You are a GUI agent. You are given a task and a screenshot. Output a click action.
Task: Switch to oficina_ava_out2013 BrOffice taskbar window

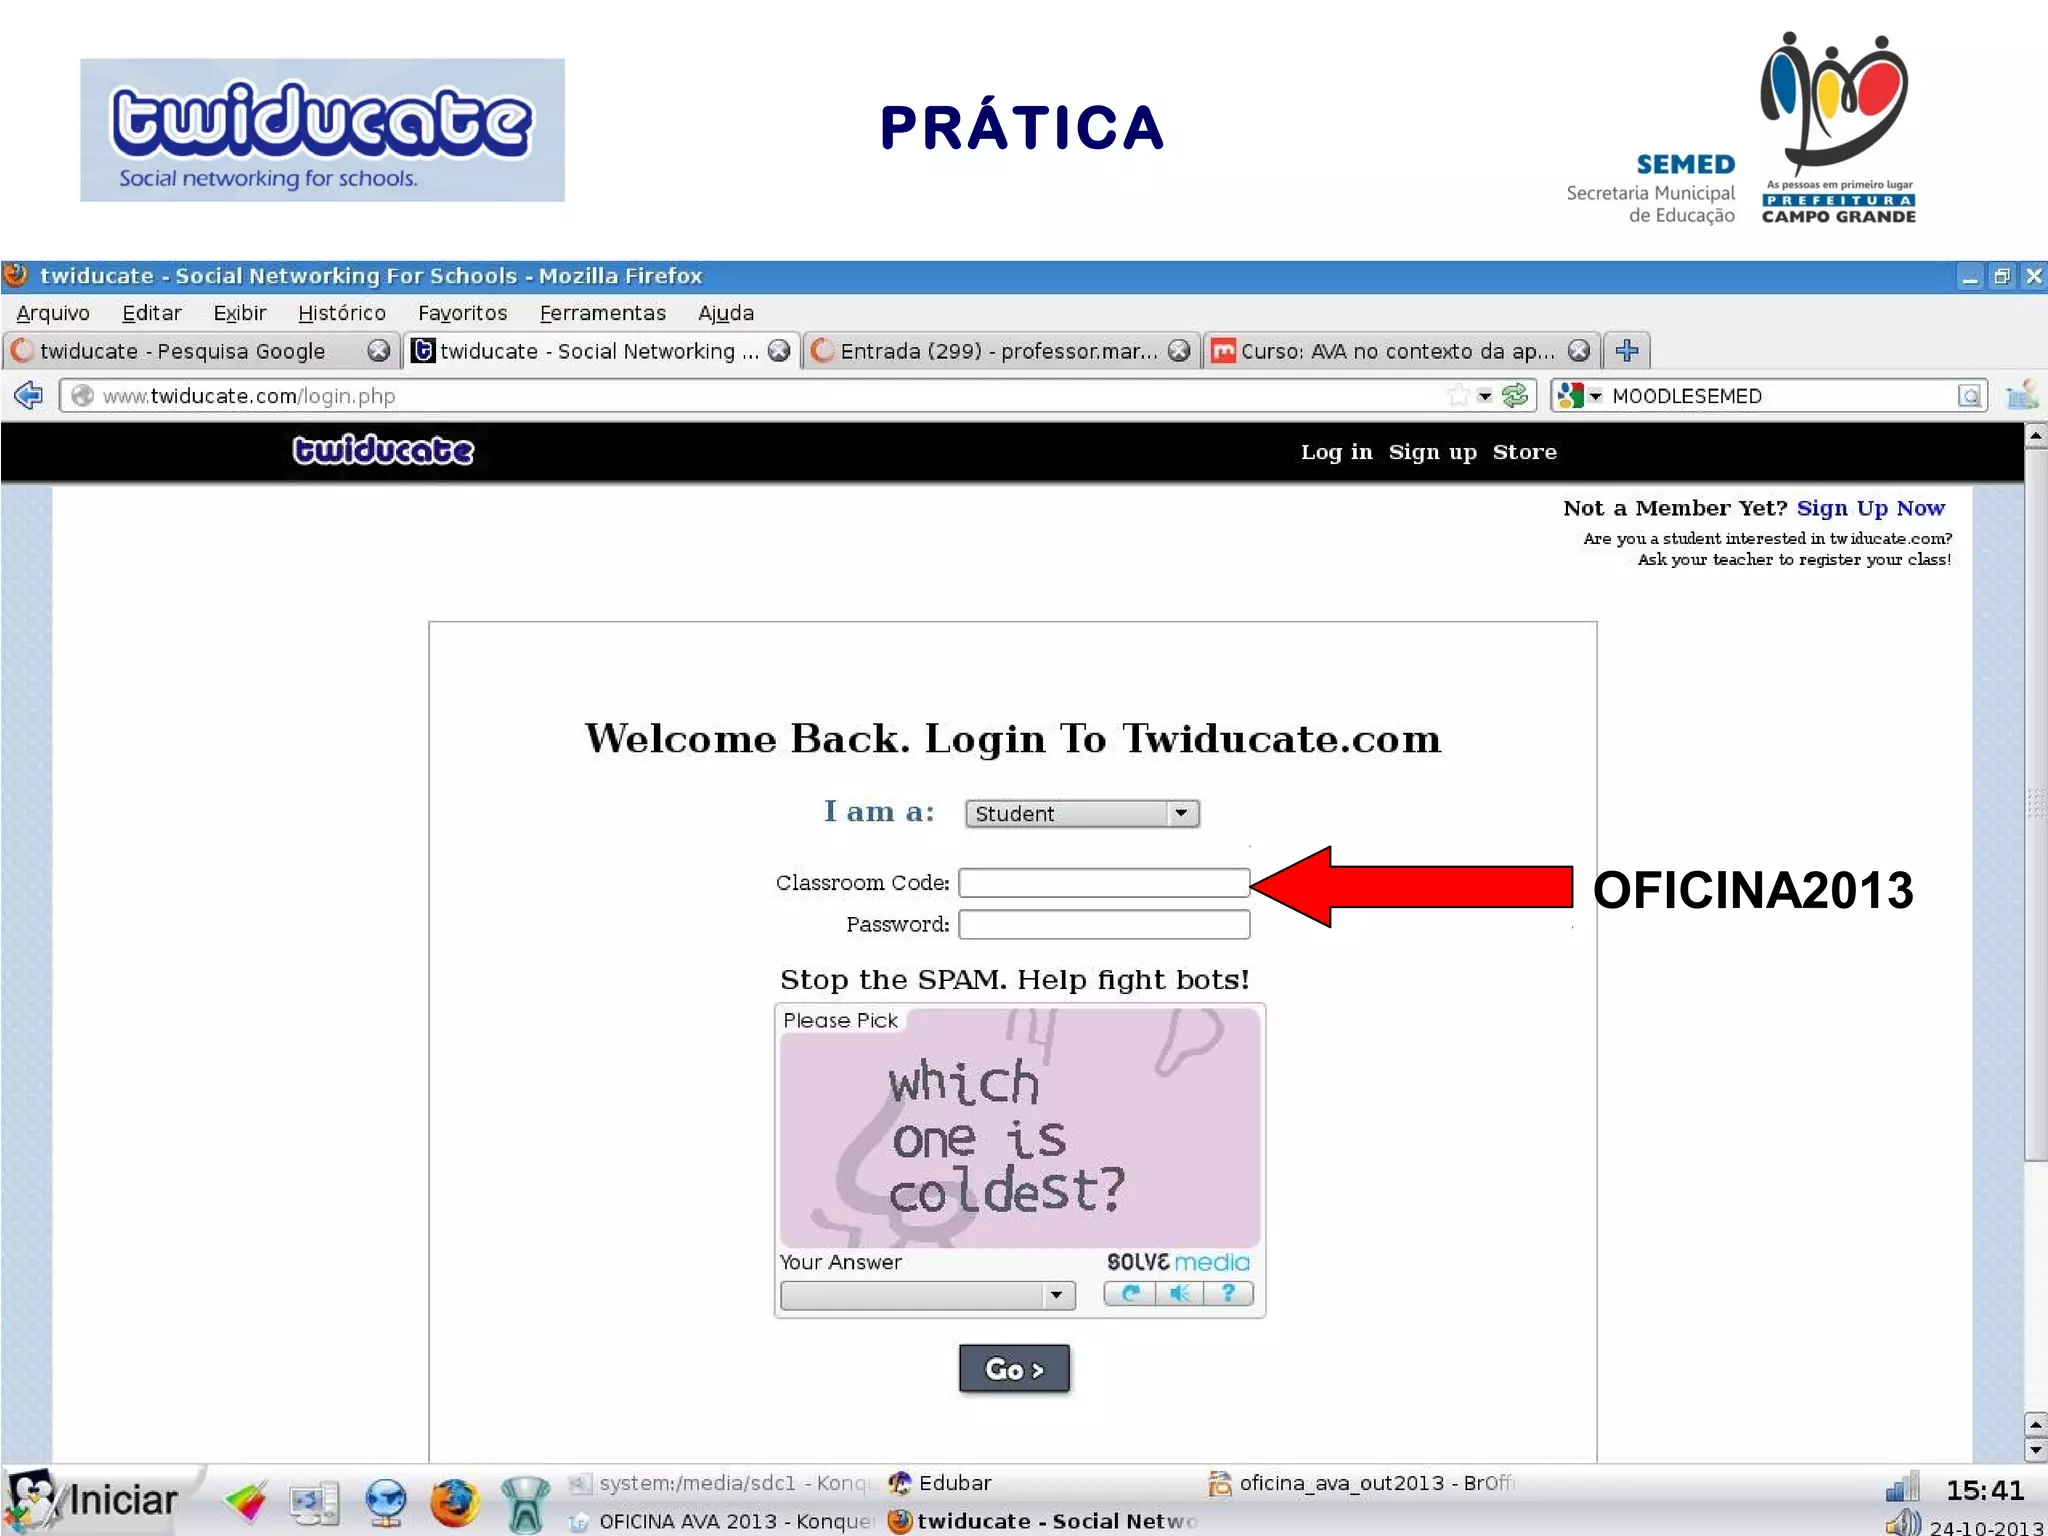(x=1362, y=1483)
